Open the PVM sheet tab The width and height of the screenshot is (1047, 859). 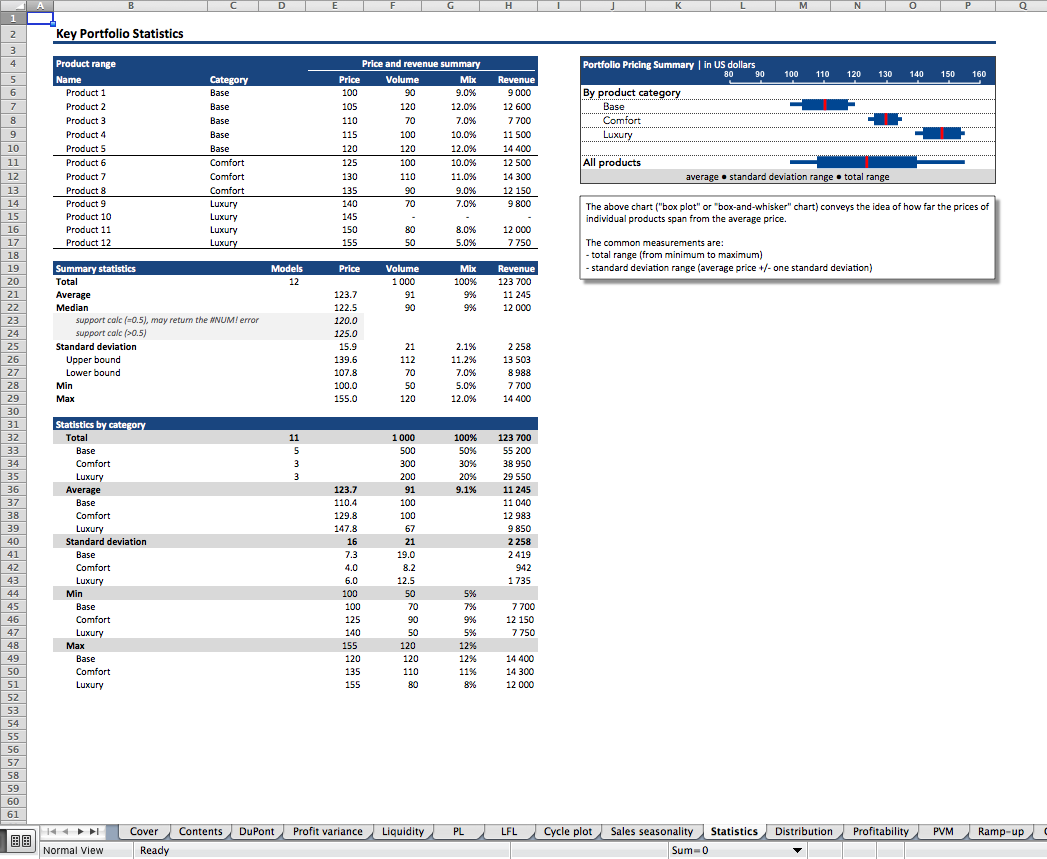943,832
